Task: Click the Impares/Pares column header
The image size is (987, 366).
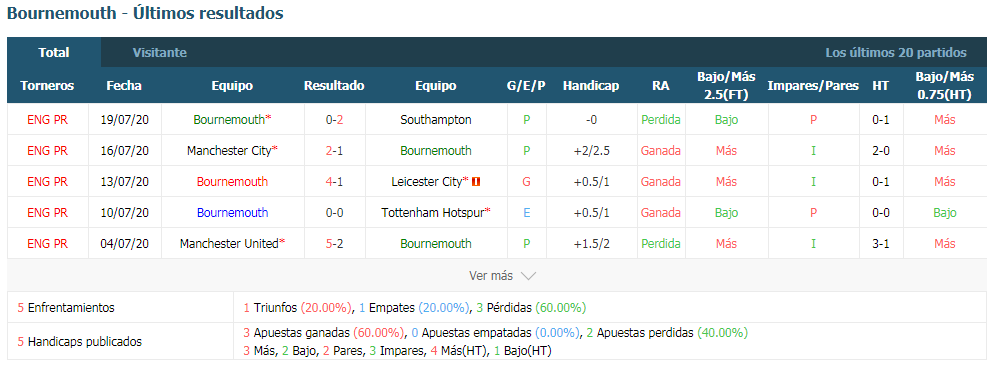Action: [813, 86]
